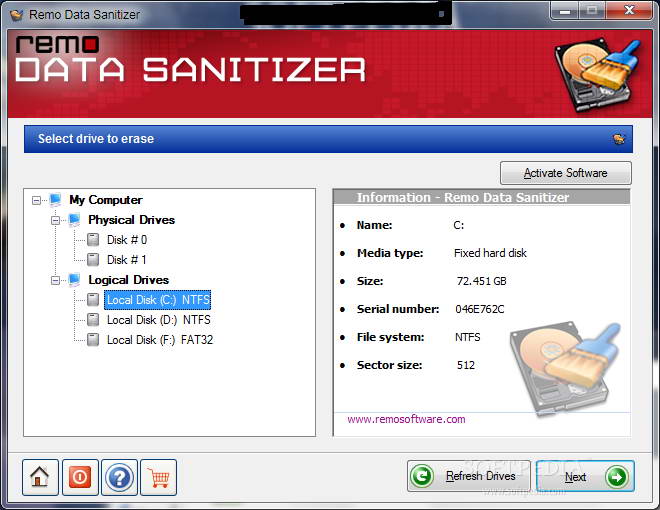Click the drive icon beside Local Disk (C:)

point(93,300)
